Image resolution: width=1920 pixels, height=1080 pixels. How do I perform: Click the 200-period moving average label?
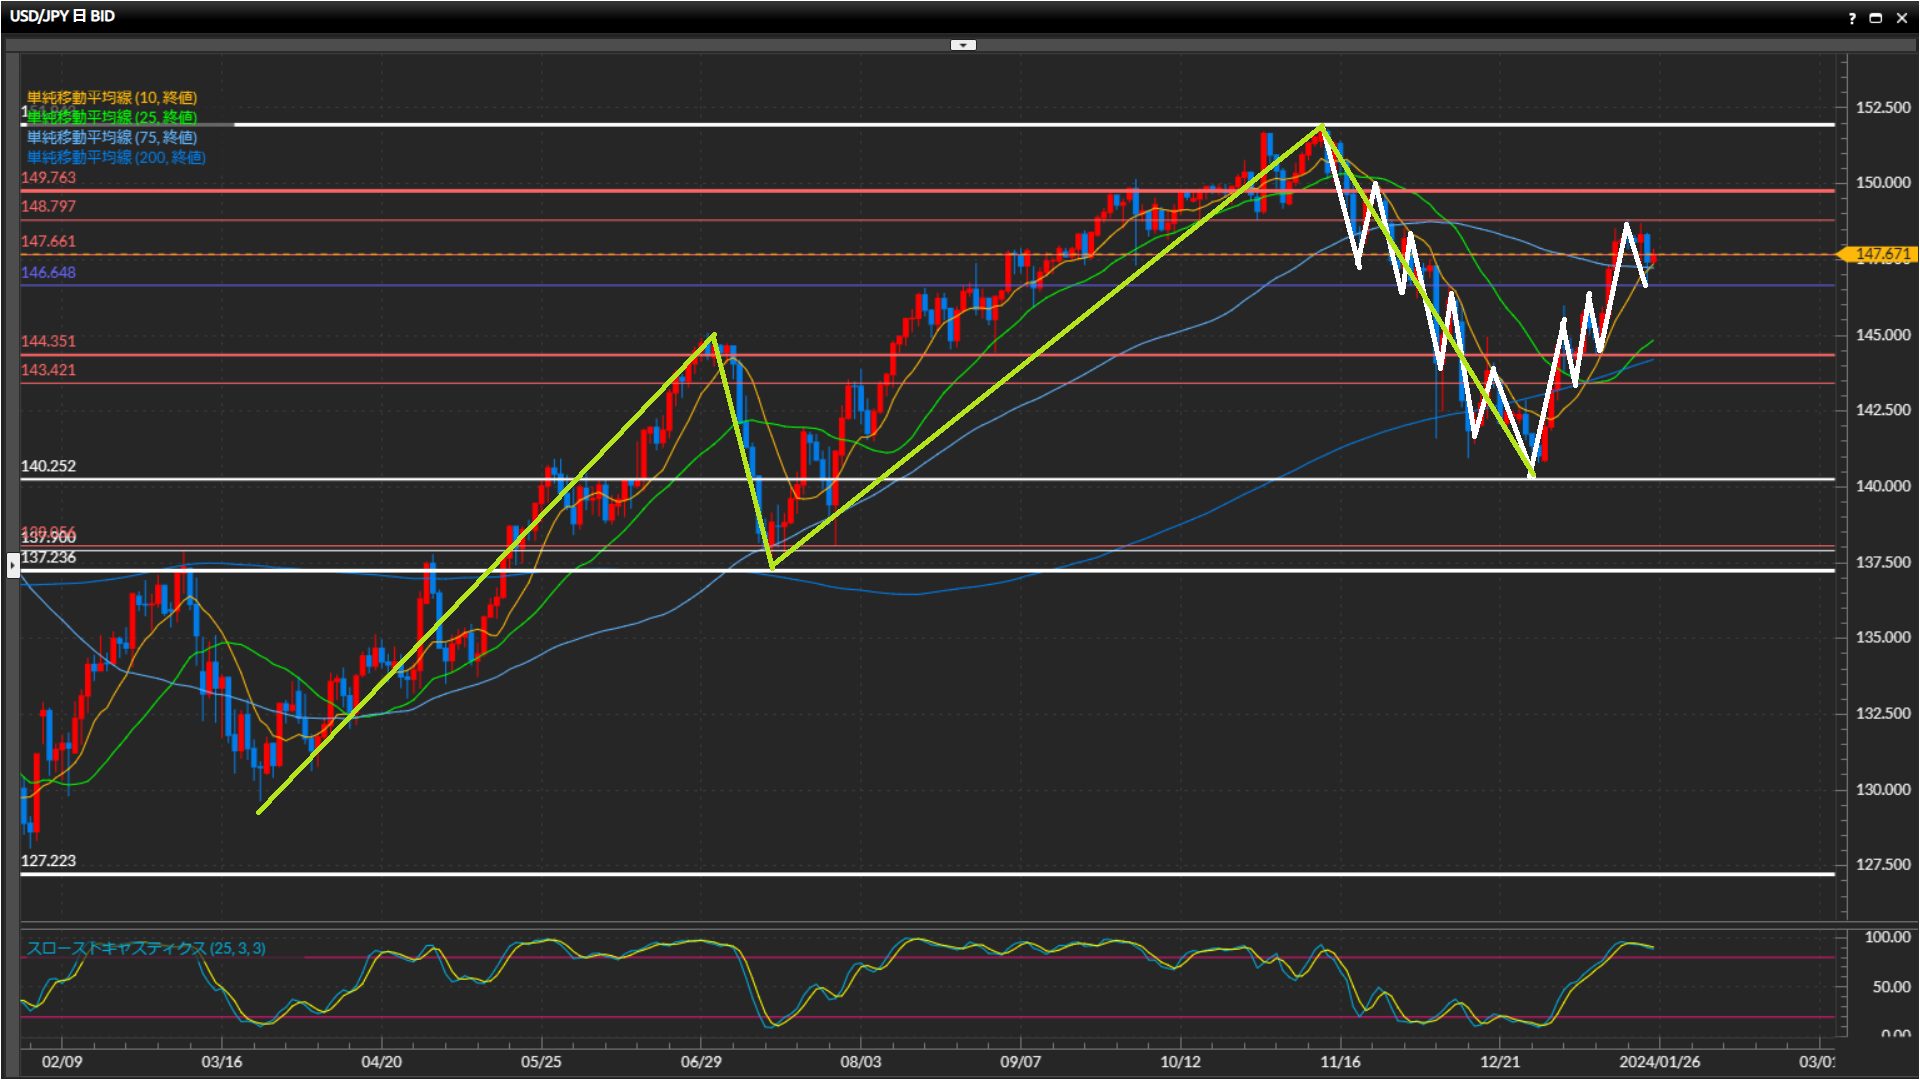pyautogui.click(x=116, y=157)
